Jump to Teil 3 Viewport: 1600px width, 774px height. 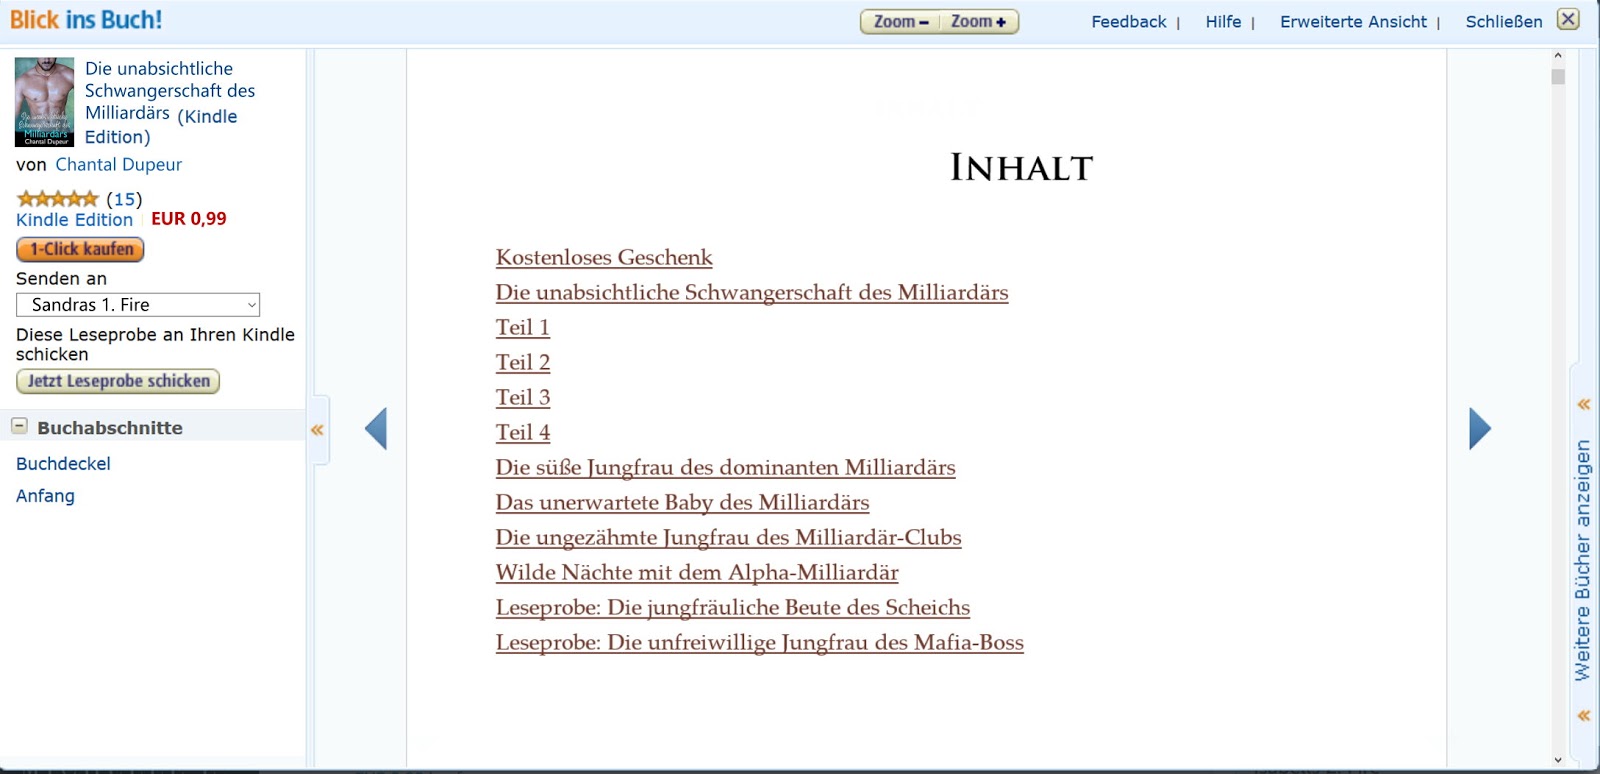coord(523,398)
